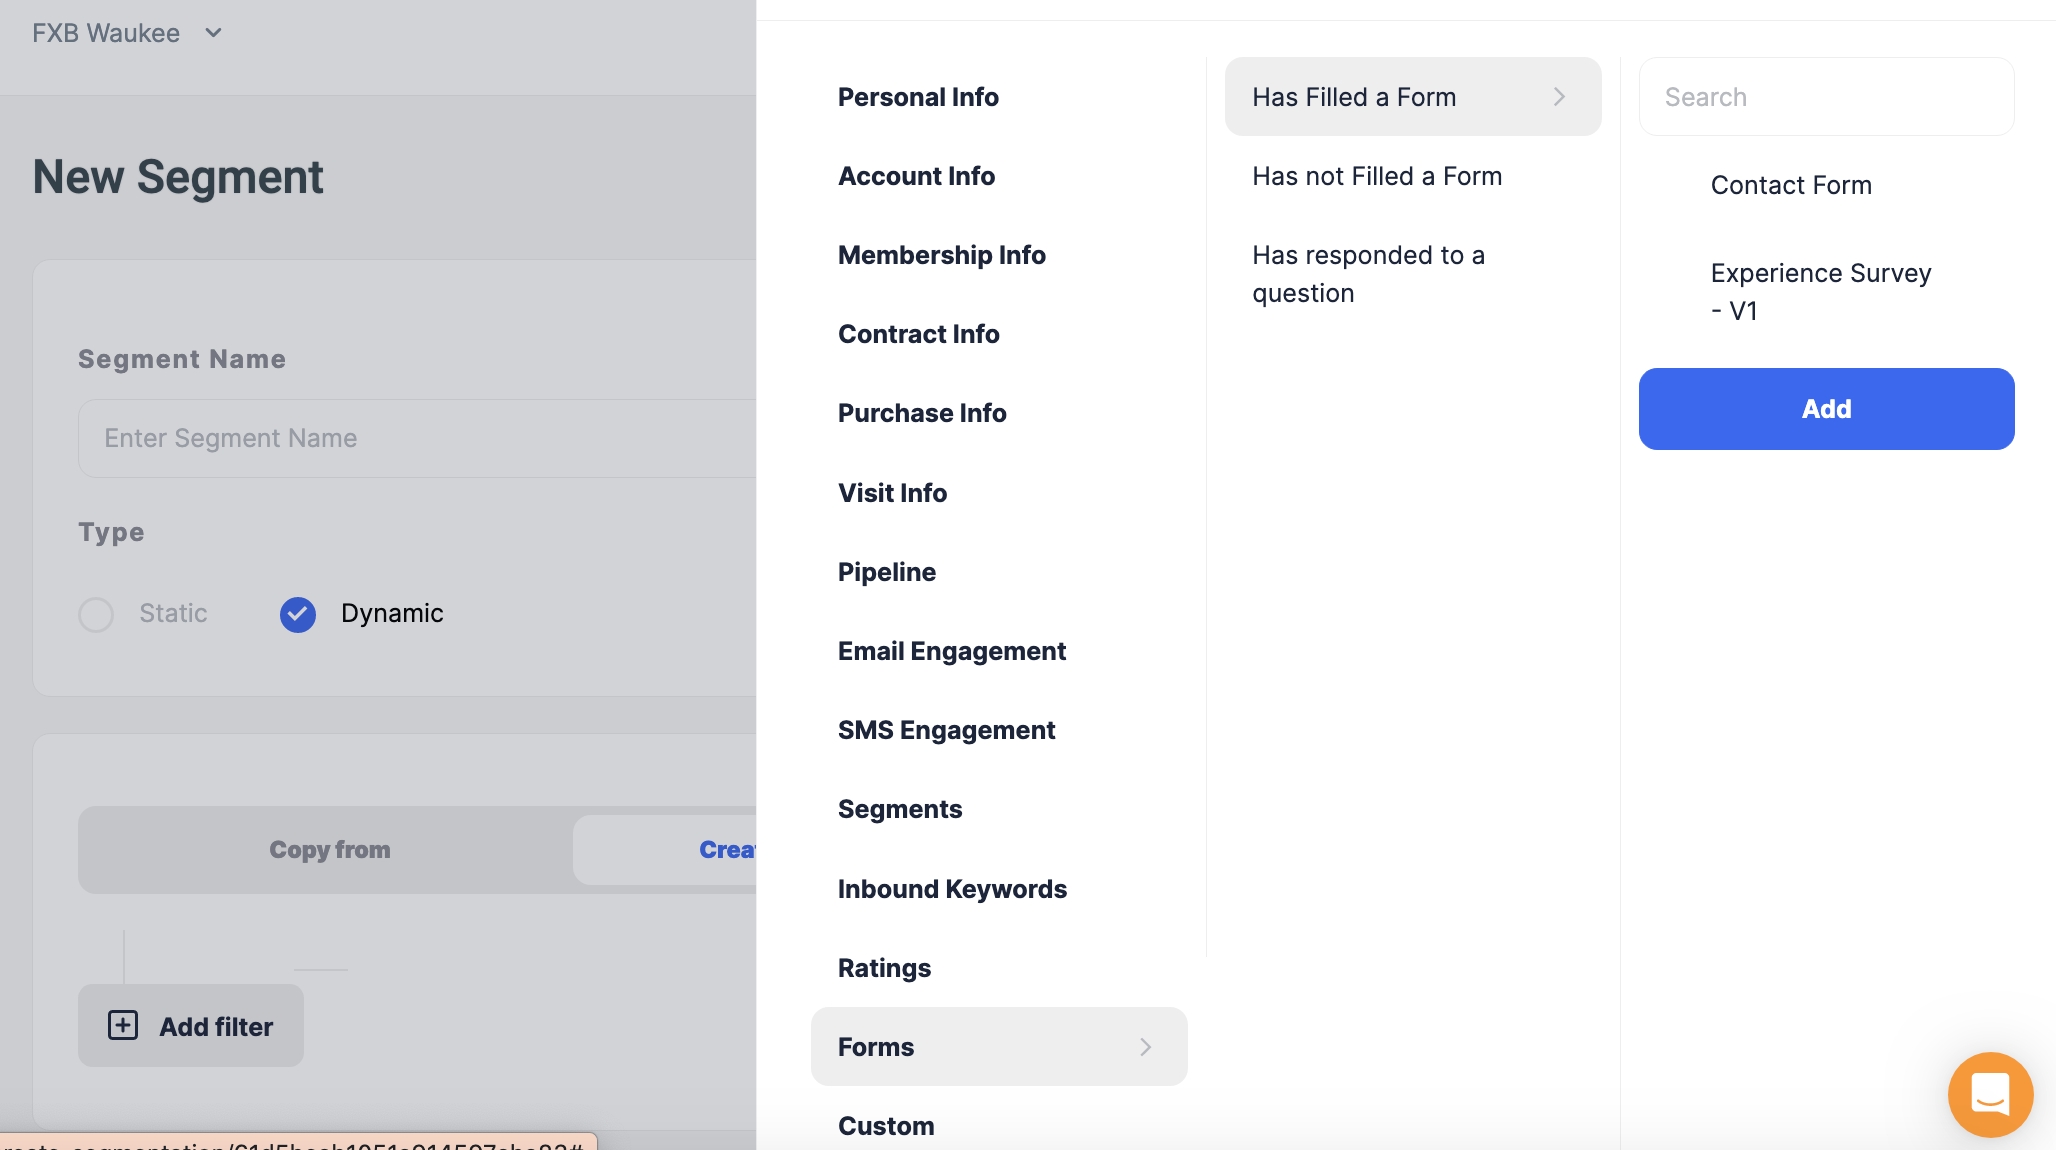The width and height of the screenshot is (2056, 1150).
Task: Click the plus icon in Add filter
Action: click(123, 1025)
